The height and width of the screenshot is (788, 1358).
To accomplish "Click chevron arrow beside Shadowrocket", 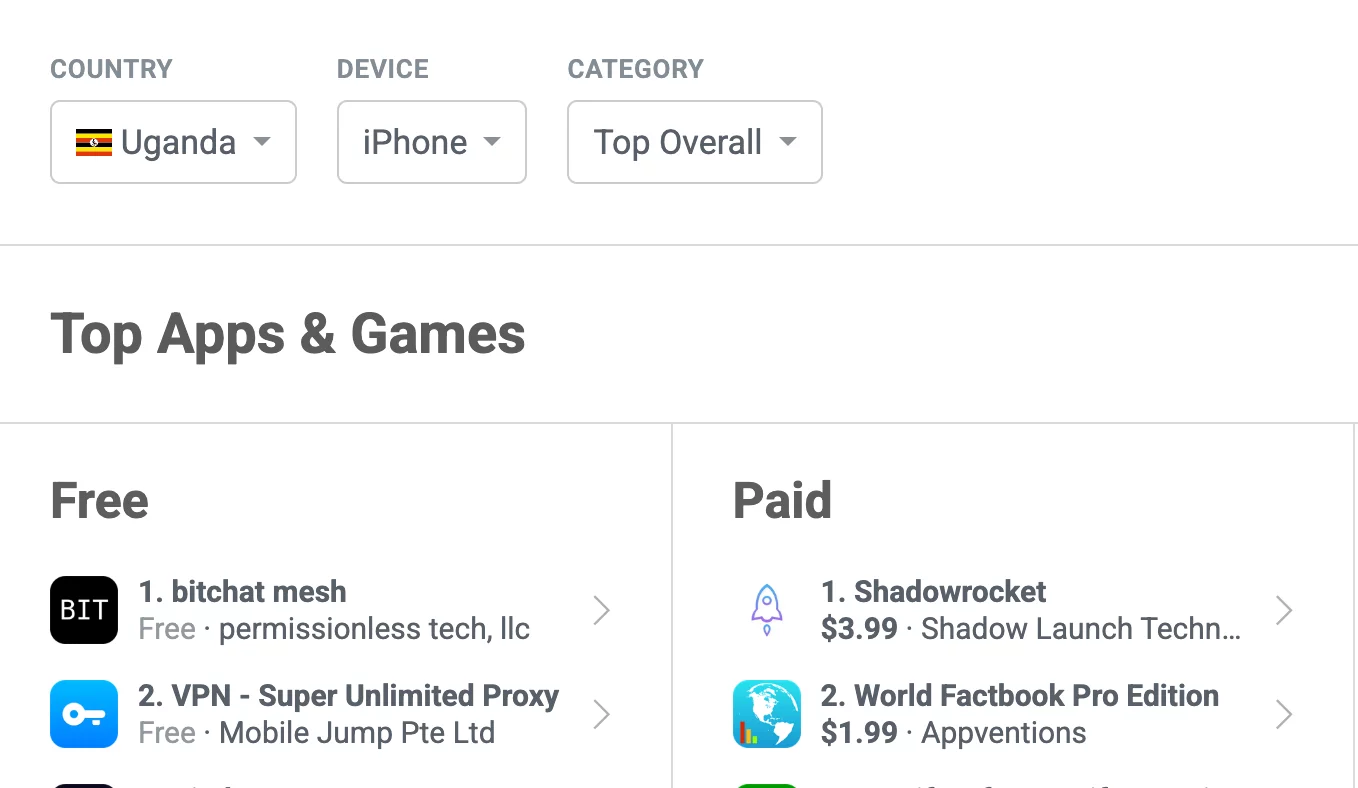I will 1284,610.
